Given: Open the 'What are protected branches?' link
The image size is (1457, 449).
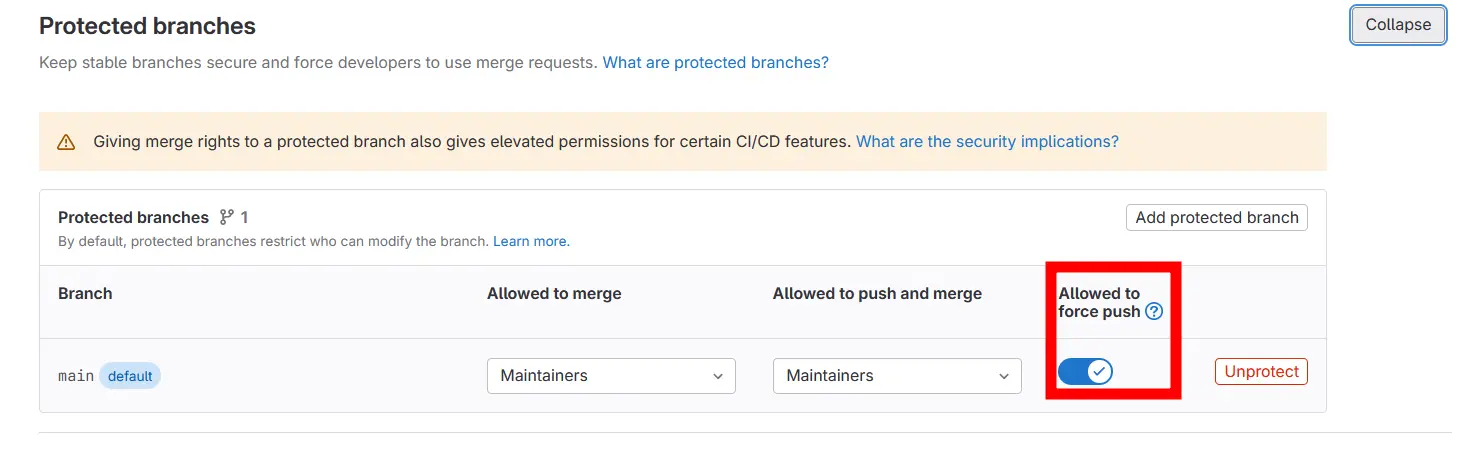Looking at the screenshot, I should 715,63.
